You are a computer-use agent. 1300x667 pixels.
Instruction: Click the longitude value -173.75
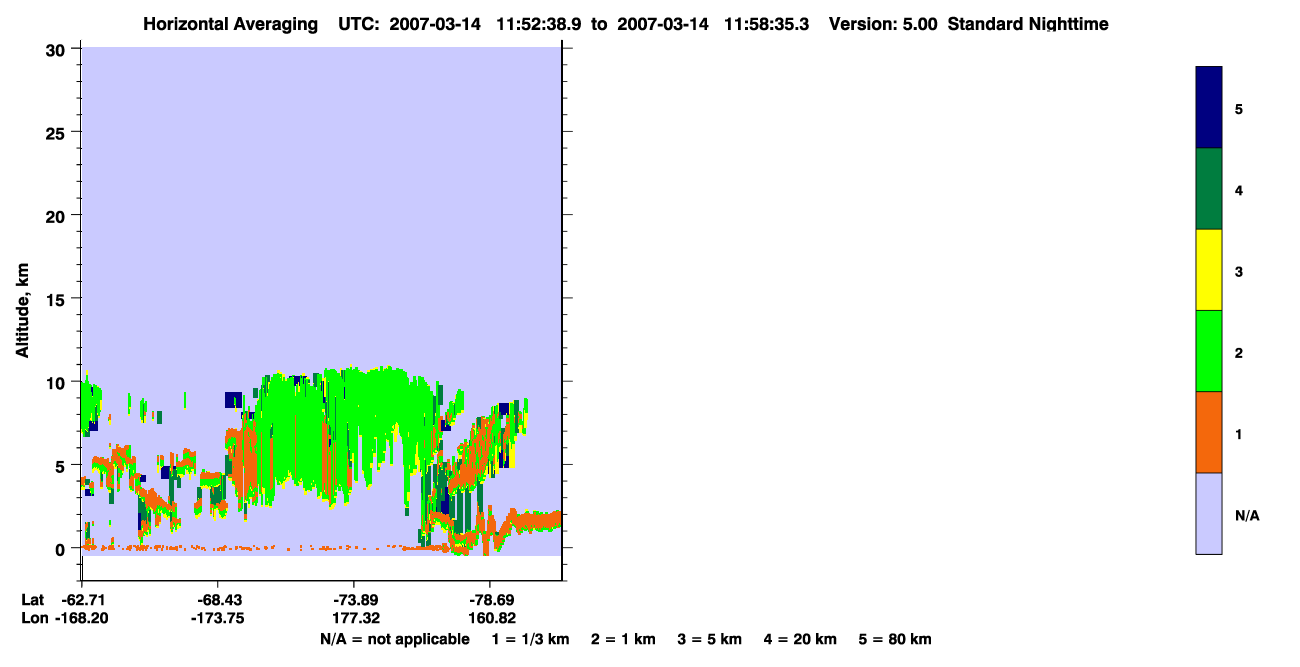point(217,618)
